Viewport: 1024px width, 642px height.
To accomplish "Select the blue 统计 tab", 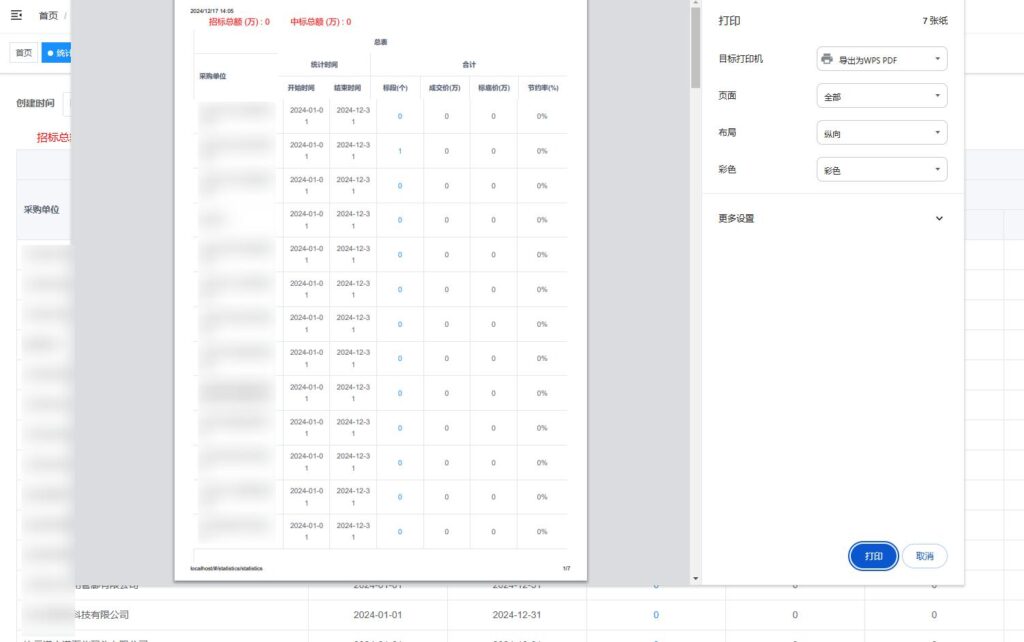I will pyautogui.click(x=58, y=53).
